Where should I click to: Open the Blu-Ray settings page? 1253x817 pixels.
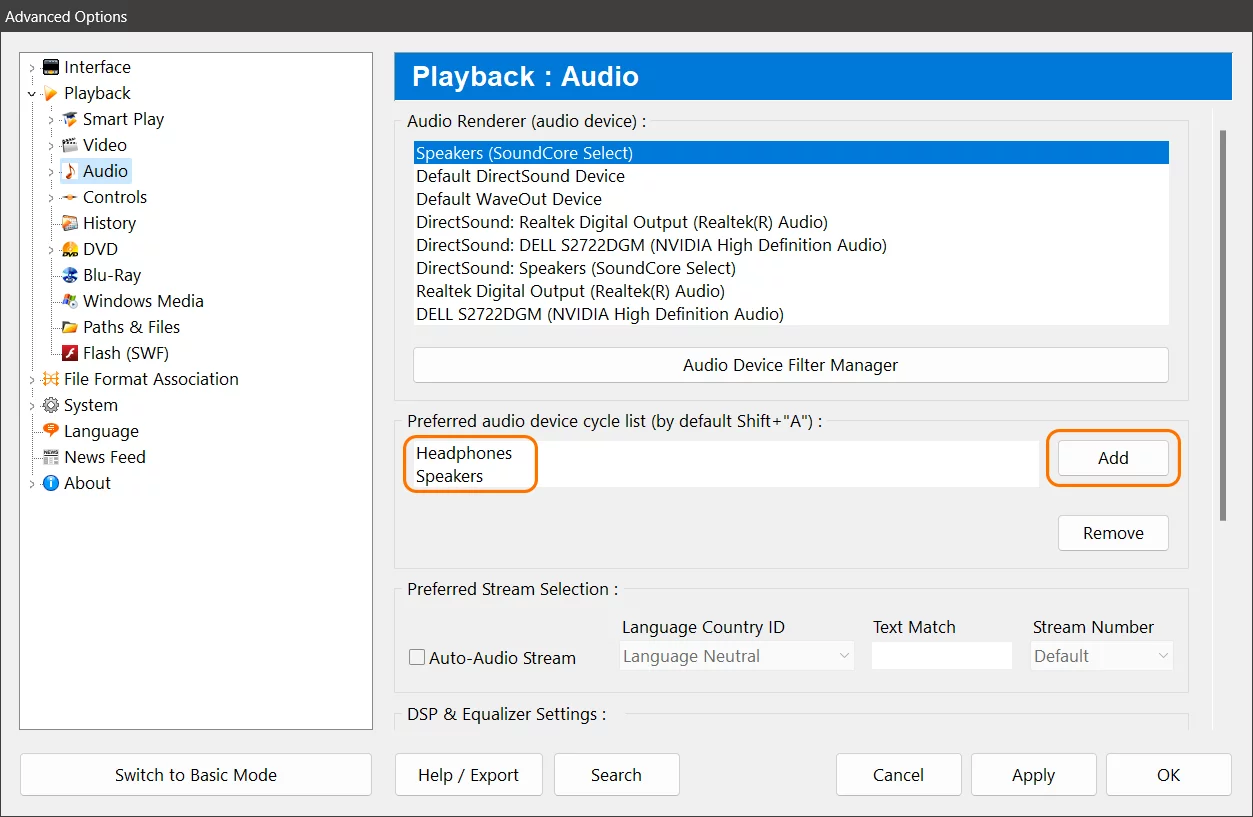(x=112, y=275)
